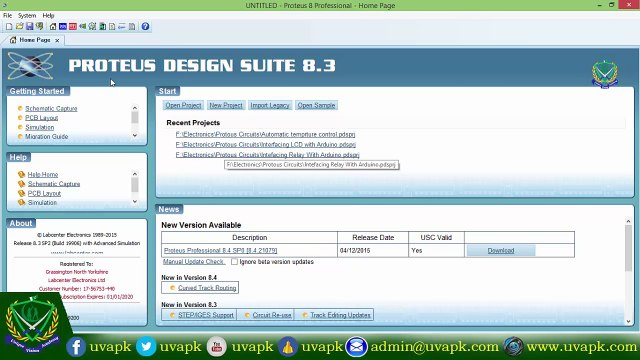This screenshot has width=640, height=360.
Task: Open the Design Explorer toolbar icon
Action: (x=102, y=27)
